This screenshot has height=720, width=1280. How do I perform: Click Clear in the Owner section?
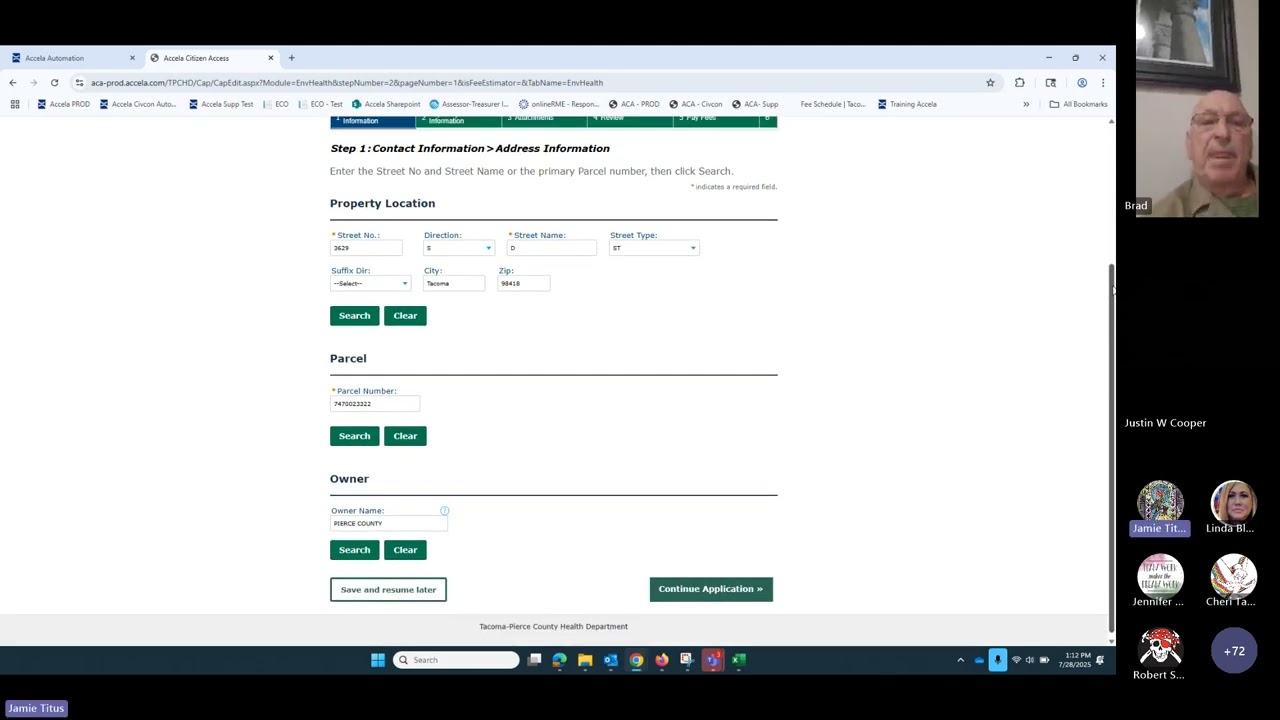(405, 550)
